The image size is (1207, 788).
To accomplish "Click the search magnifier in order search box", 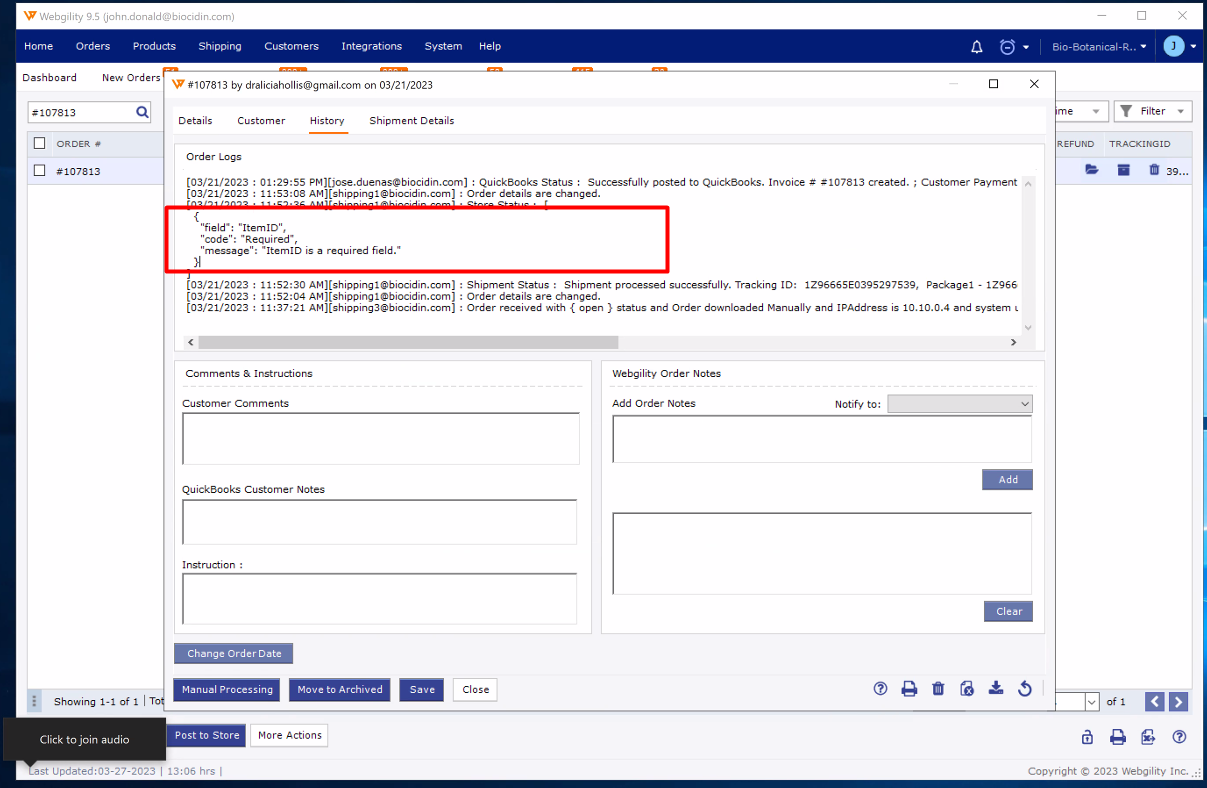I will (142, 113).
